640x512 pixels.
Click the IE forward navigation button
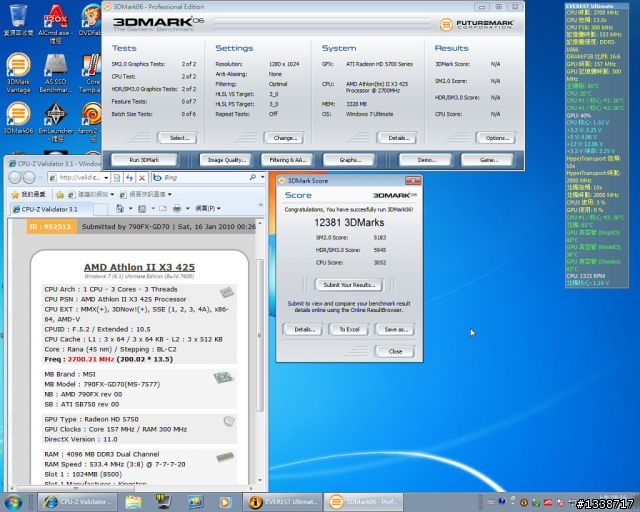coord(29,178)
